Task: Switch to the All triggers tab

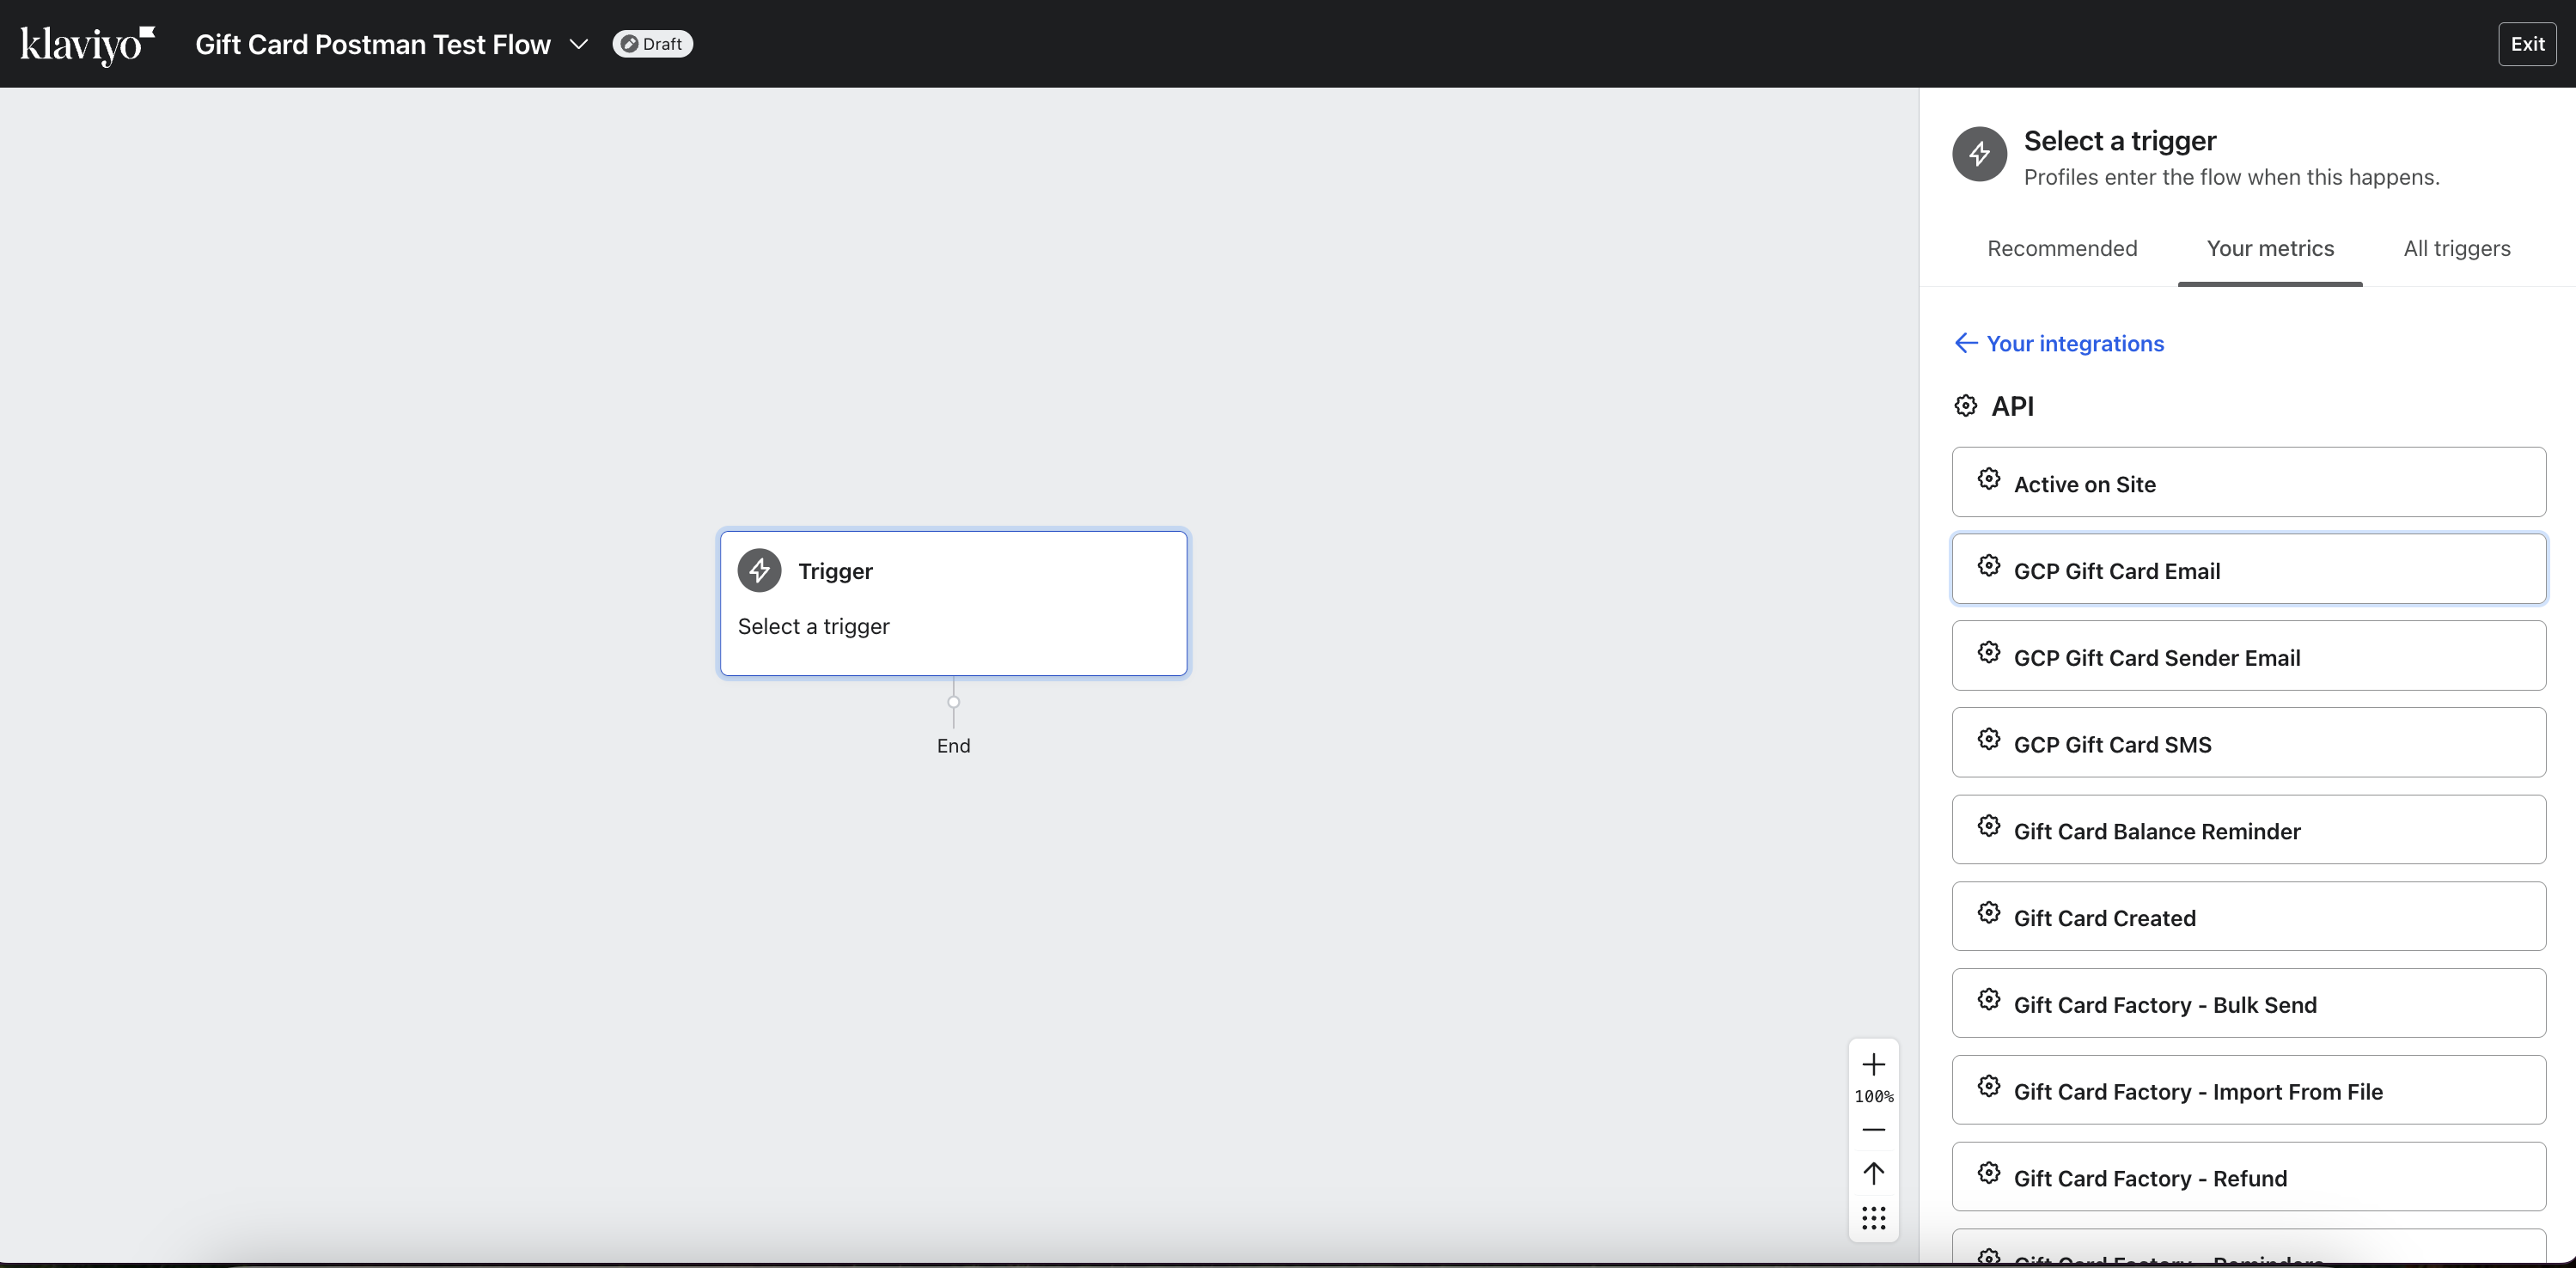Action: pyautogui.click(x=2456, y=248)
